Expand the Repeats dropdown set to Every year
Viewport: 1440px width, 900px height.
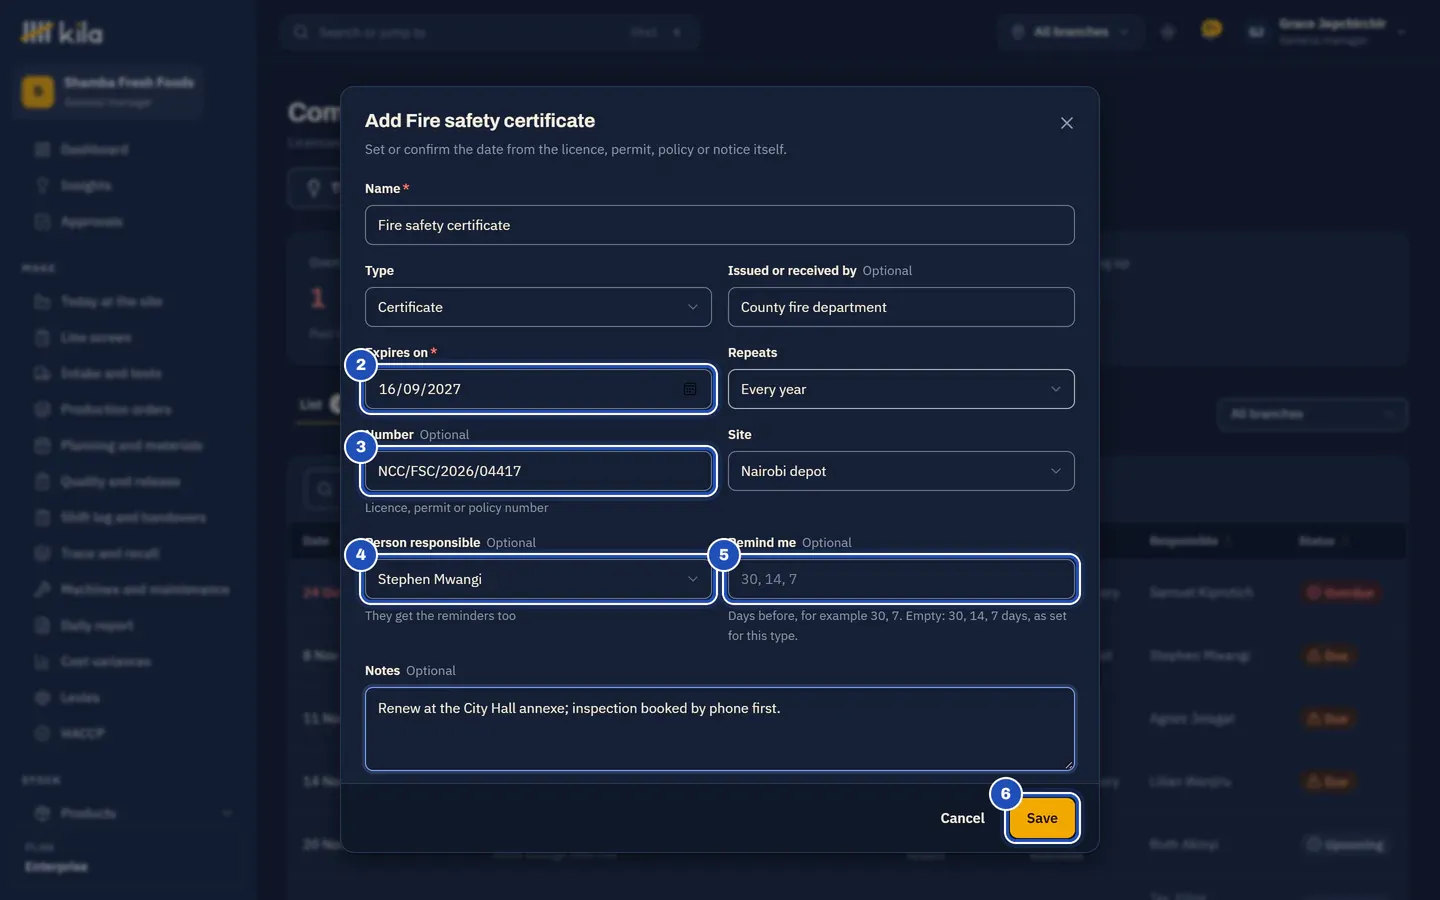(x=901, y=389)
